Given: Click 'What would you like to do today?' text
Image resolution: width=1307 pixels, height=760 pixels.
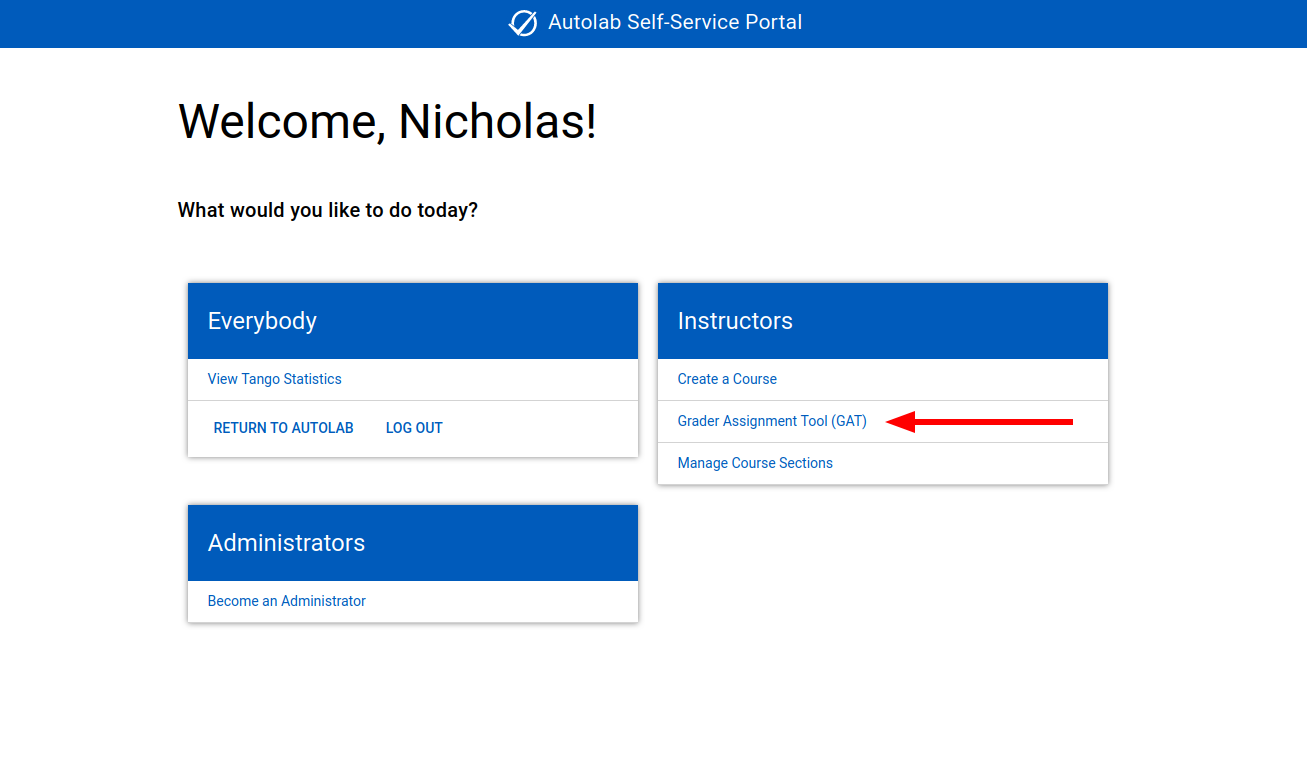Looking at the screenshot, I should [x=328, y=211].
